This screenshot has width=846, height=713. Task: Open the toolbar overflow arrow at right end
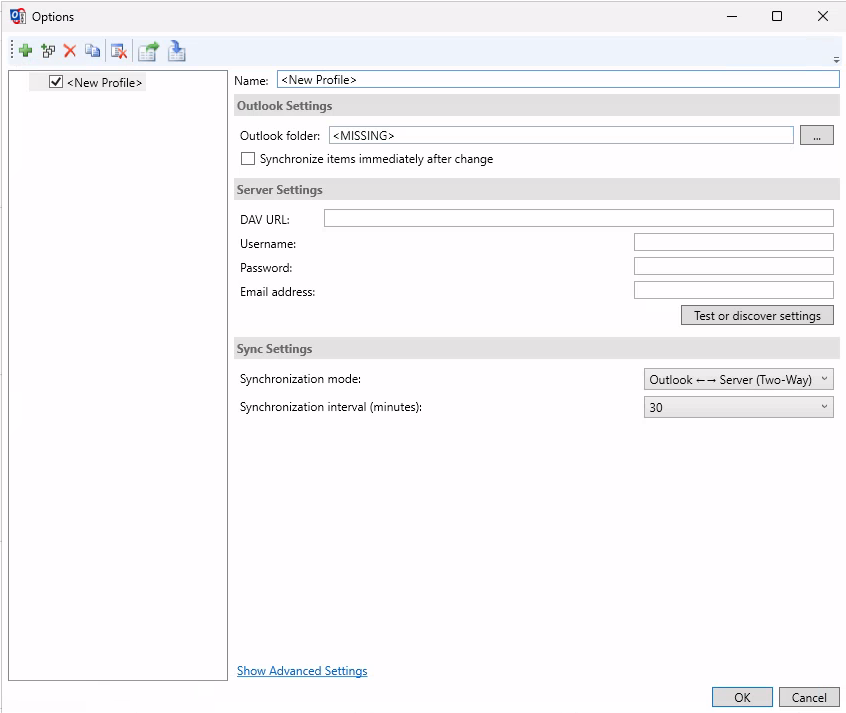click(x=836, y=60)
